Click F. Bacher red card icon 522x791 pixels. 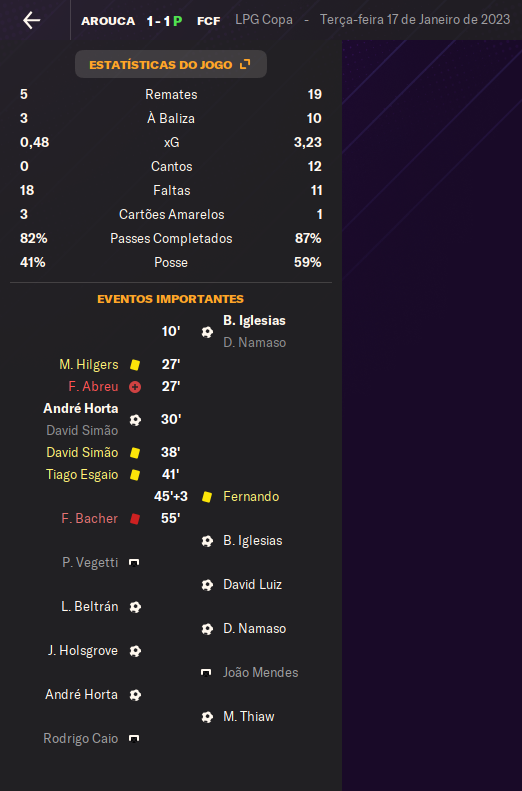(135, 519)
